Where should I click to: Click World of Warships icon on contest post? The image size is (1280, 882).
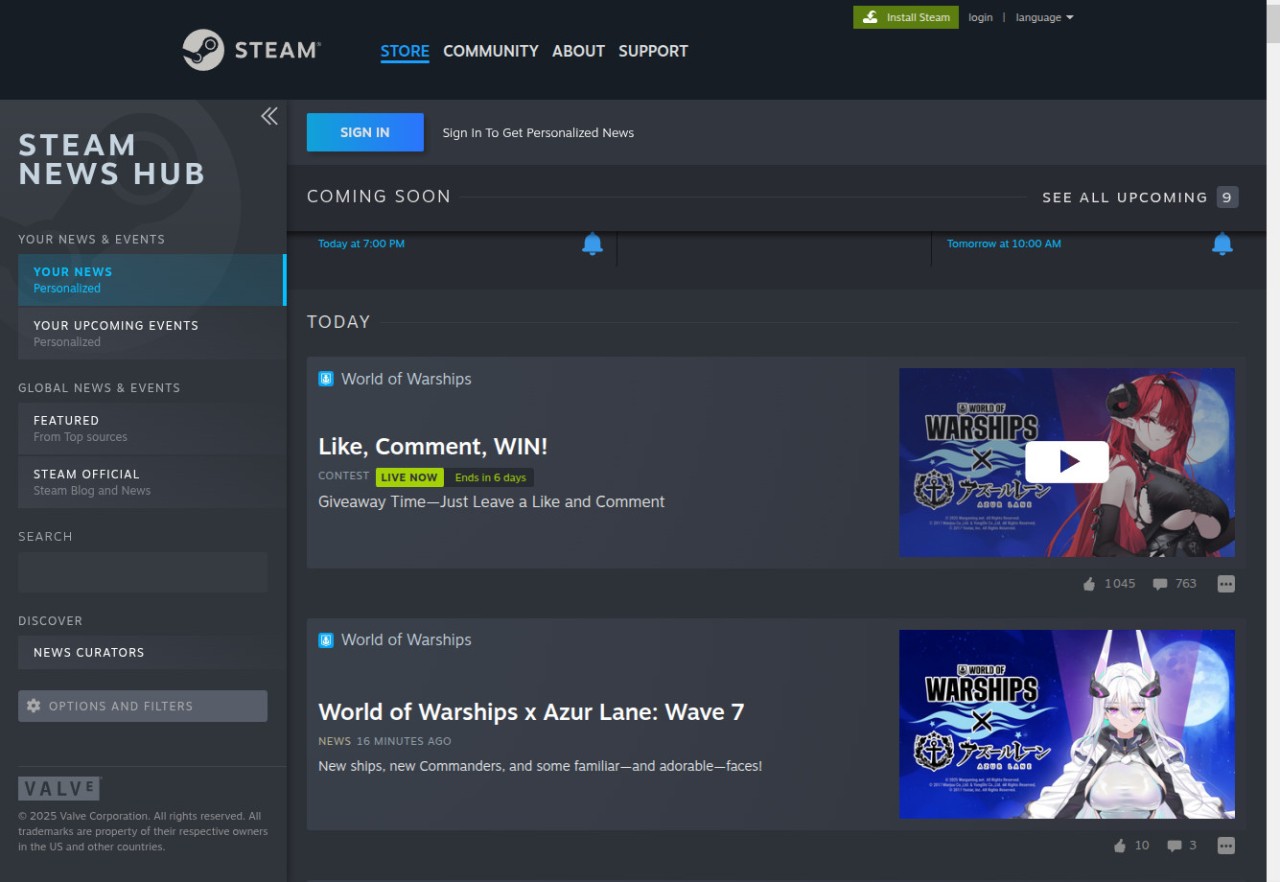(326, 379)
